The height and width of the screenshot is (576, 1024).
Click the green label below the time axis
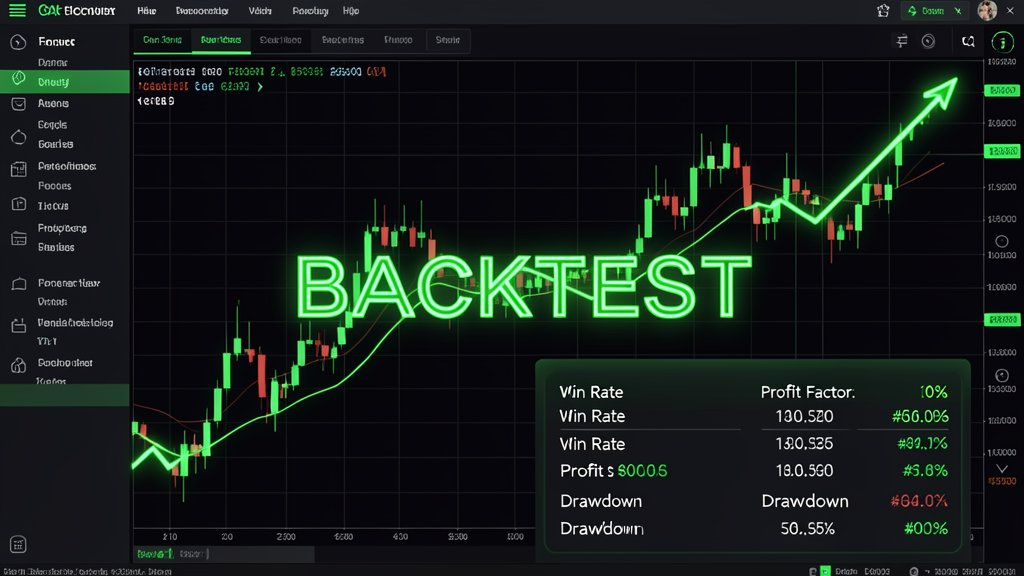coord(155,554)
